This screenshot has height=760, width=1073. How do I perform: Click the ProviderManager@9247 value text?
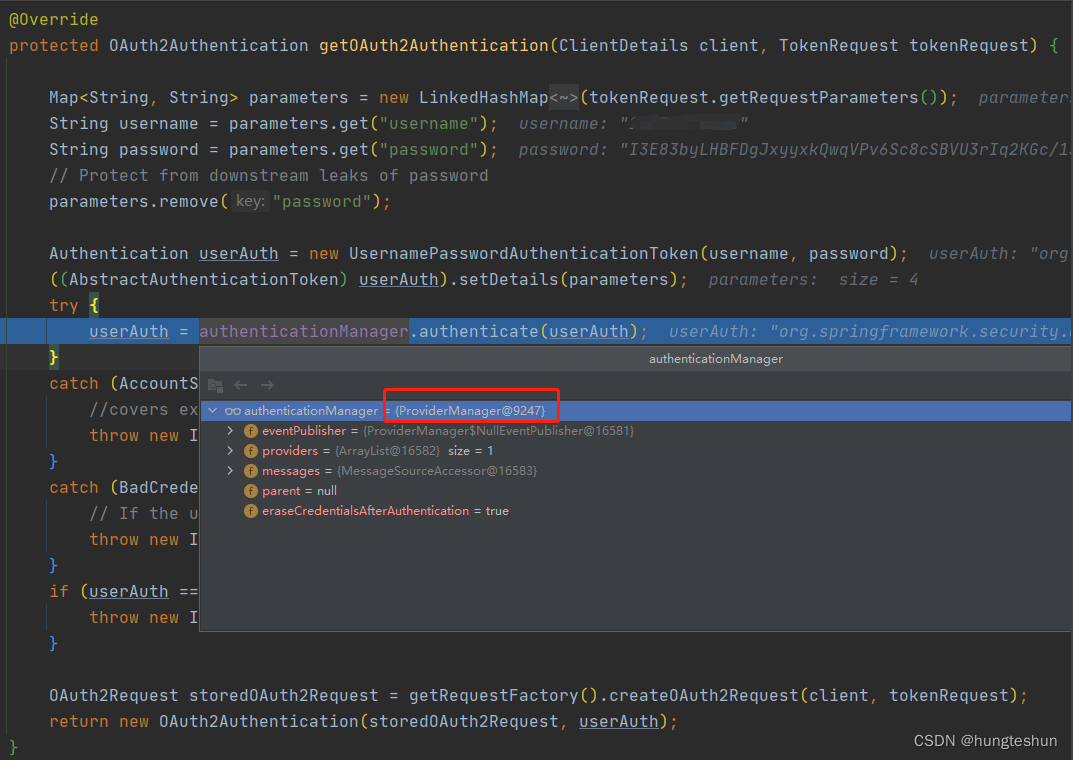click(x=471, y=410)
